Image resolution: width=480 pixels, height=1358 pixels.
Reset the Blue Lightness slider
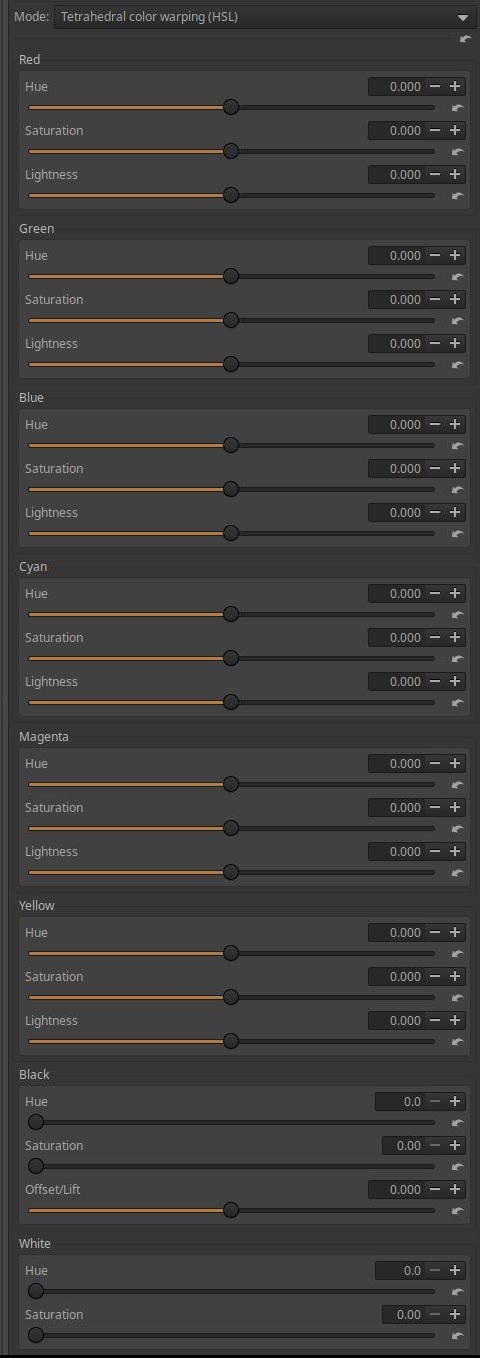point(458,534)
